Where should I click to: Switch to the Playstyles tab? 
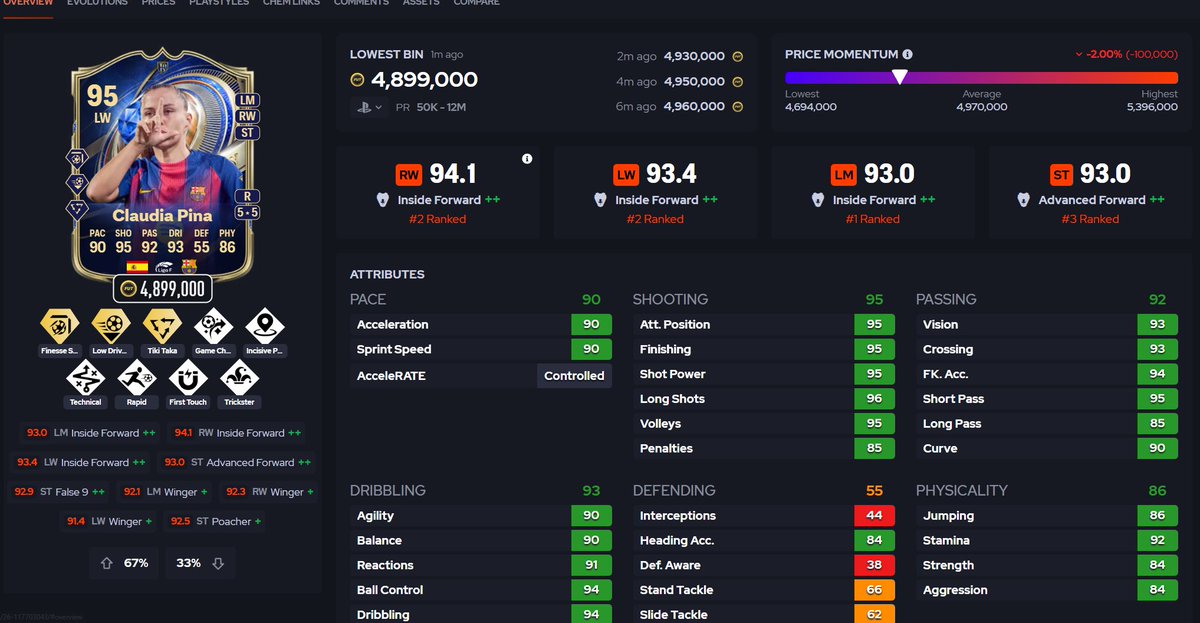click(x=218, y=3)
